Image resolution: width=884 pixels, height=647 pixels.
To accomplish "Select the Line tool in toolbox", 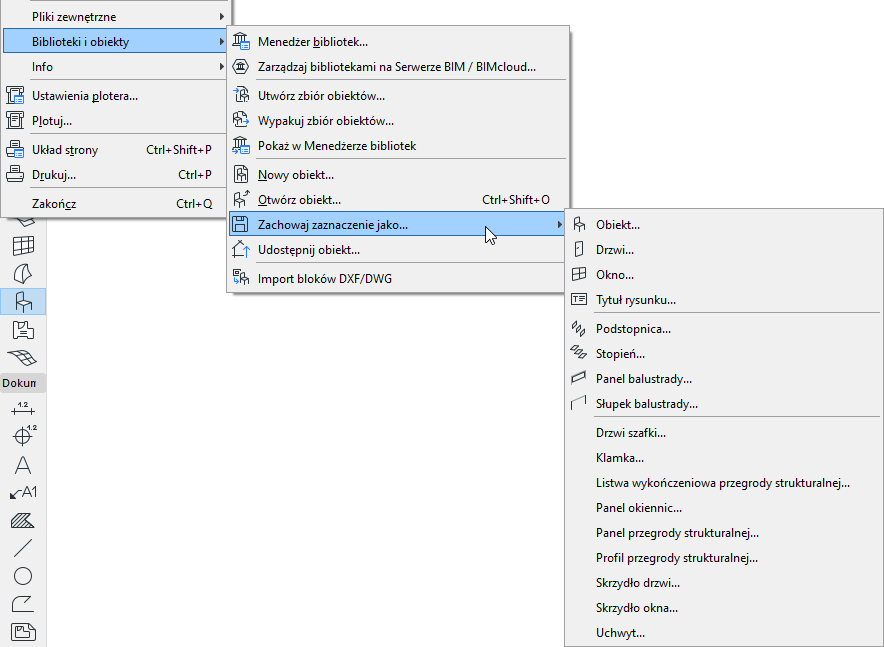I will (x=23, y=548).
